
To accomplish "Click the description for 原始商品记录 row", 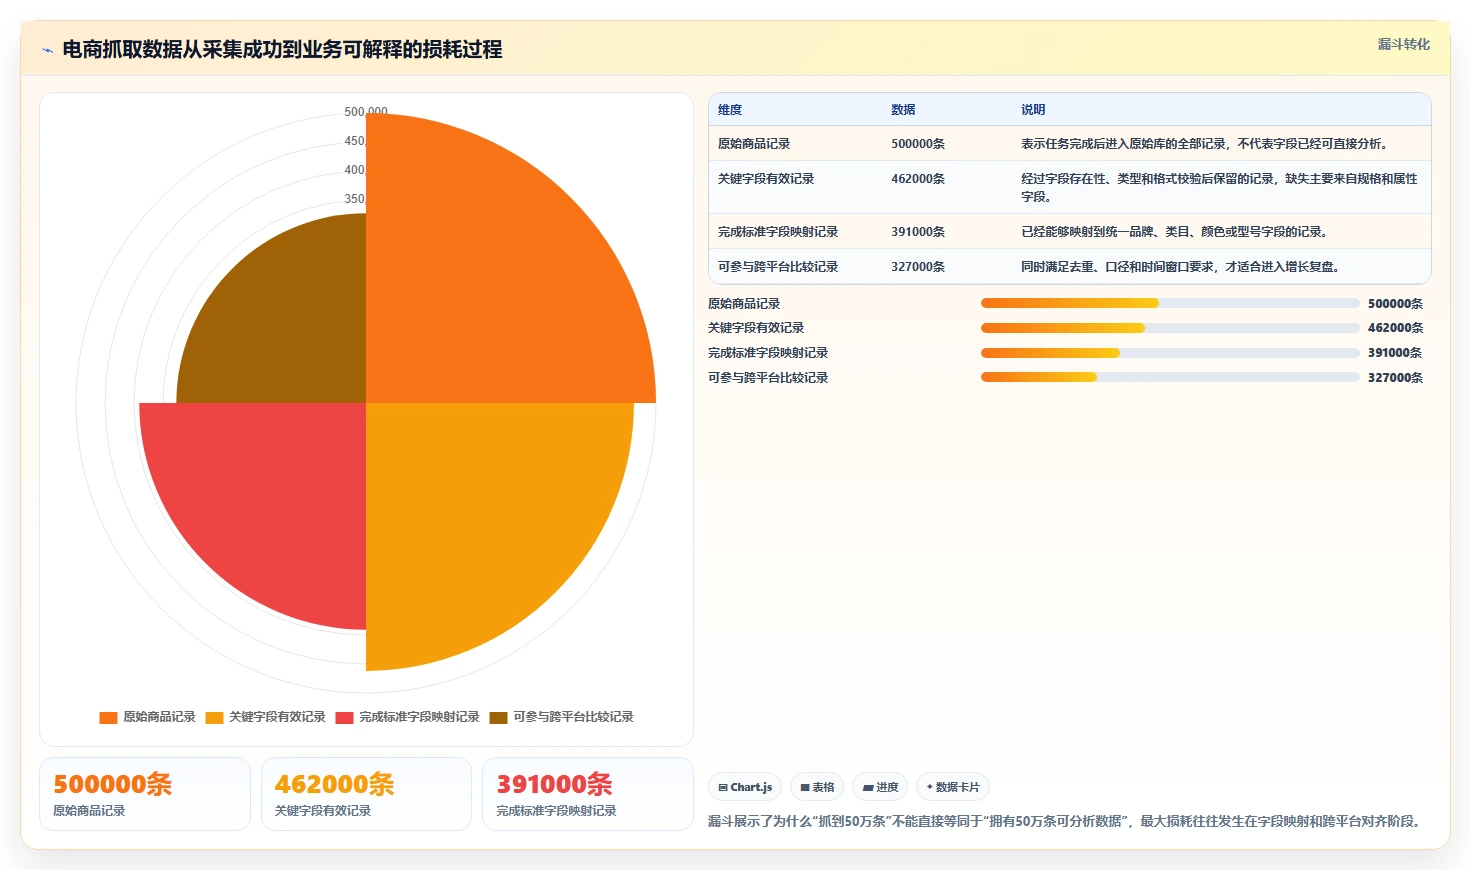I will (x=1204, y=144).
